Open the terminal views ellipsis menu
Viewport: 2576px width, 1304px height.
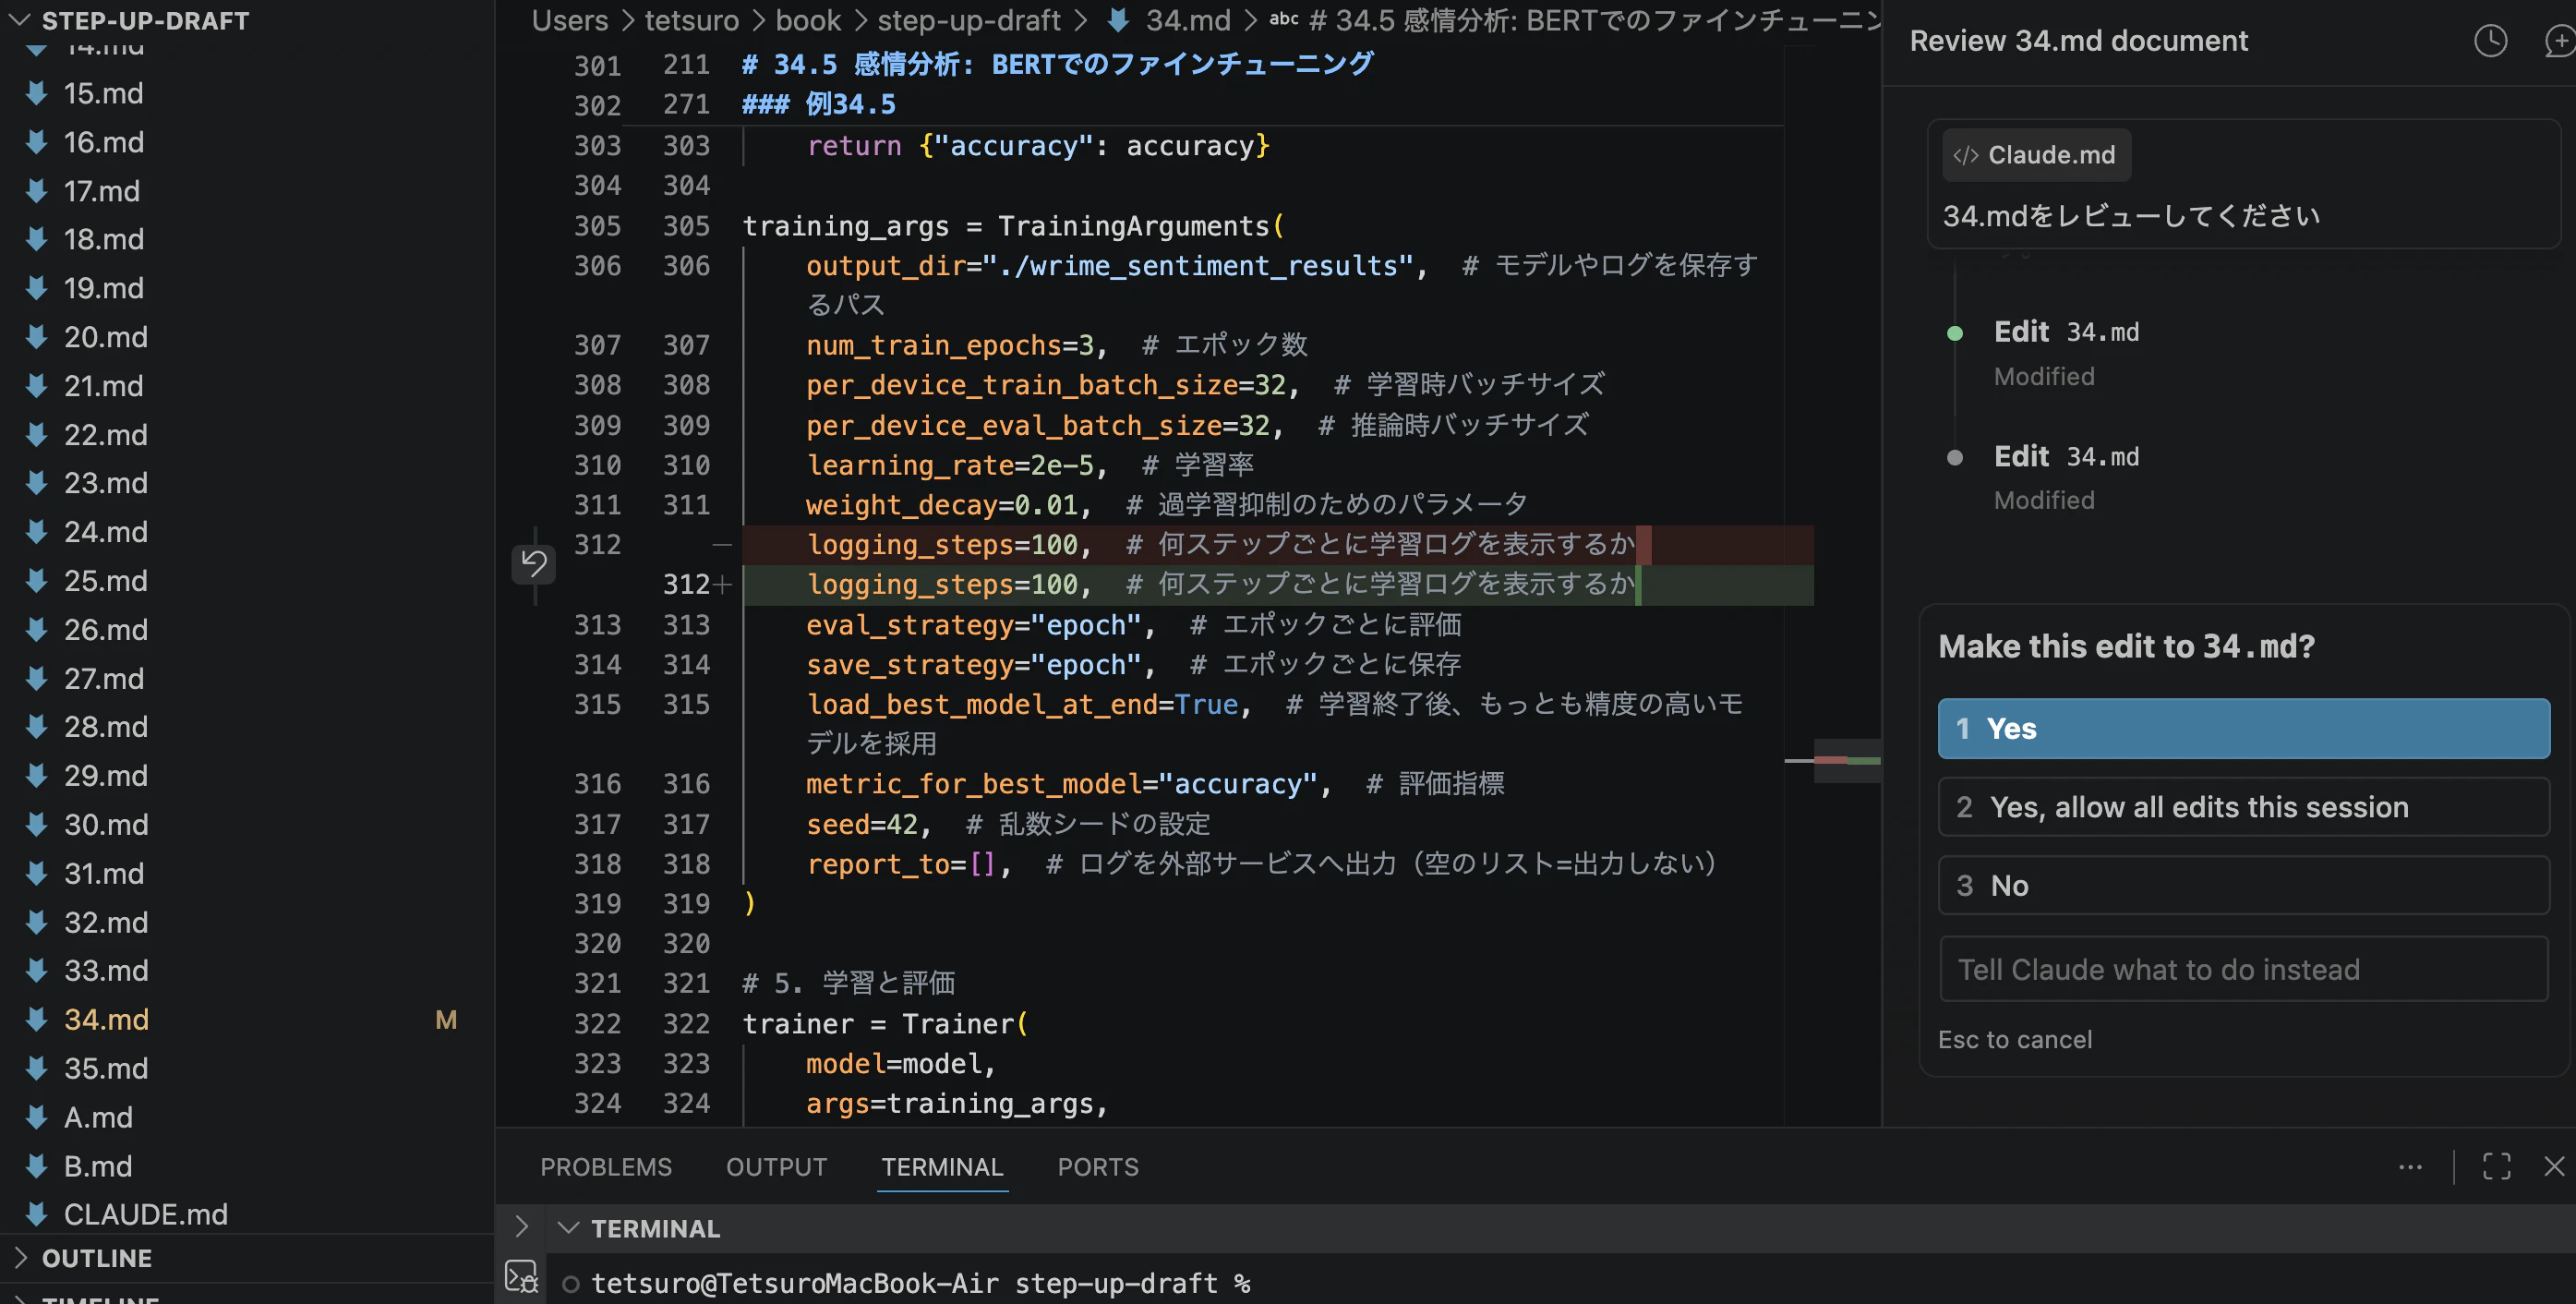2410,1166
